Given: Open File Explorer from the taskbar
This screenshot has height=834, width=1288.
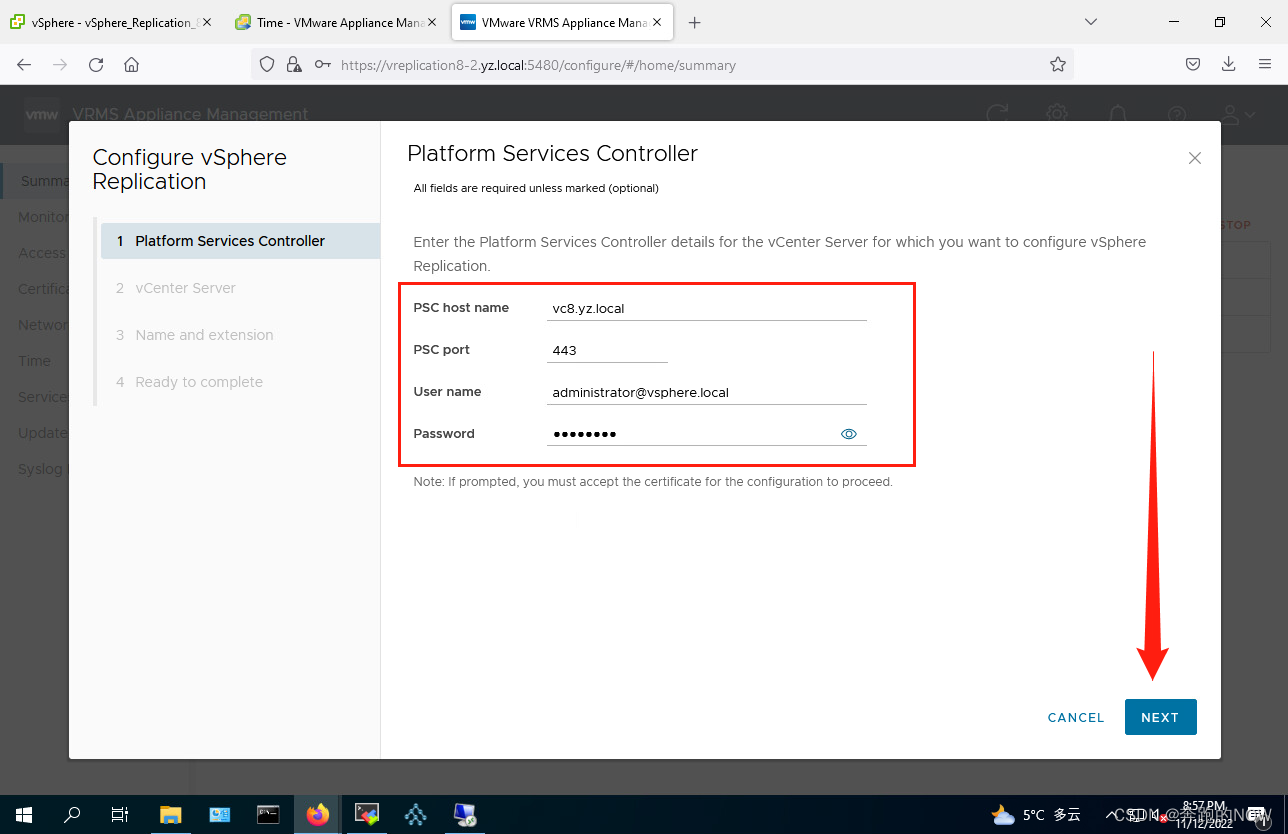Looking at the screenshot, I should tap(170, 814).
